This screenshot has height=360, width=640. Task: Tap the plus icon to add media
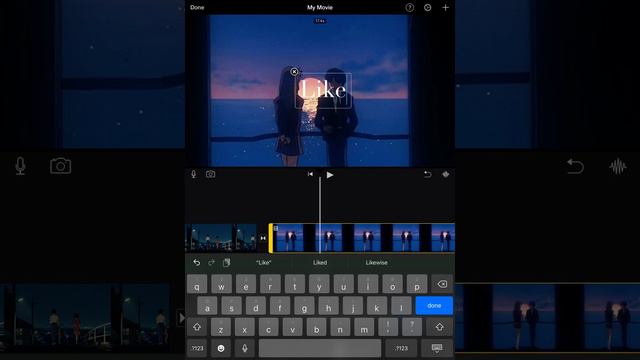coord(445,7)
